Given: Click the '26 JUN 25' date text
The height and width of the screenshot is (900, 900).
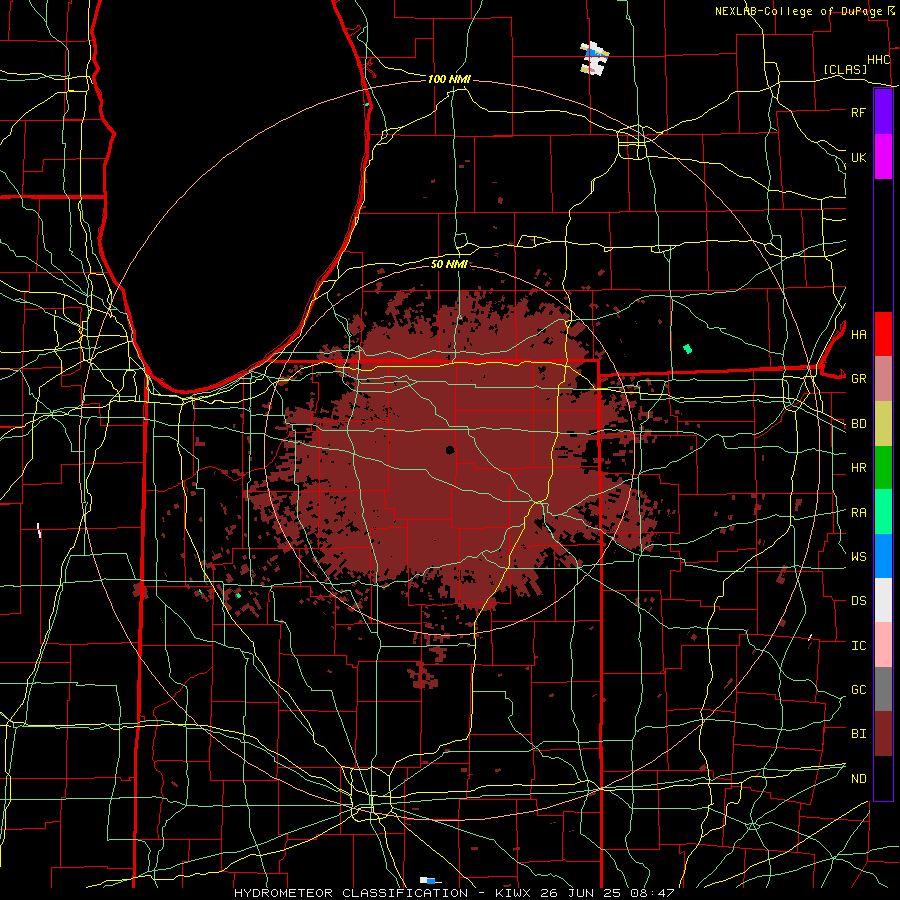Looking at the screenshot, I should (581, 893).
